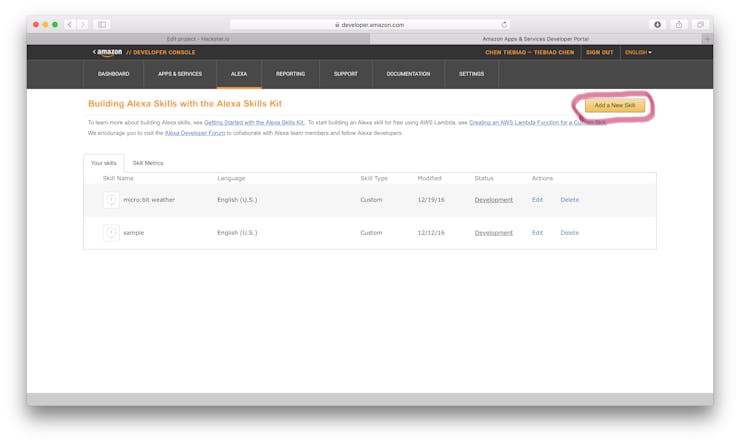The width and height of the screenshot is (740, 444).
Task: Click sample skill icon
Action: [x=111, y=233]
